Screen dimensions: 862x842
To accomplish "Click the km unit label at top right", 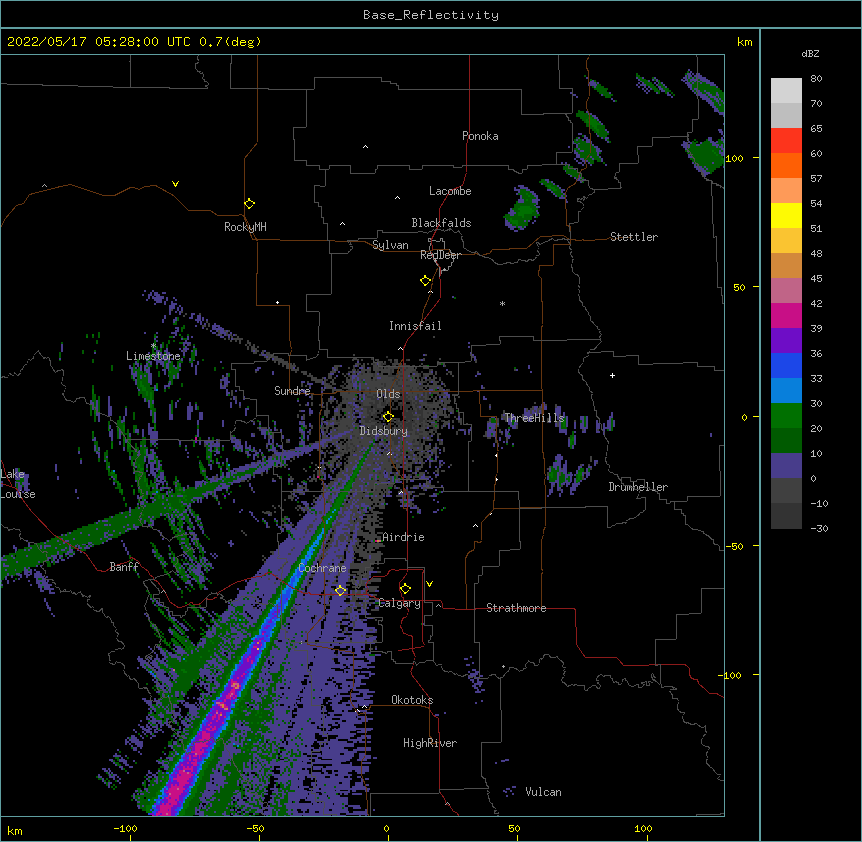I will click(x=744, y=42).
